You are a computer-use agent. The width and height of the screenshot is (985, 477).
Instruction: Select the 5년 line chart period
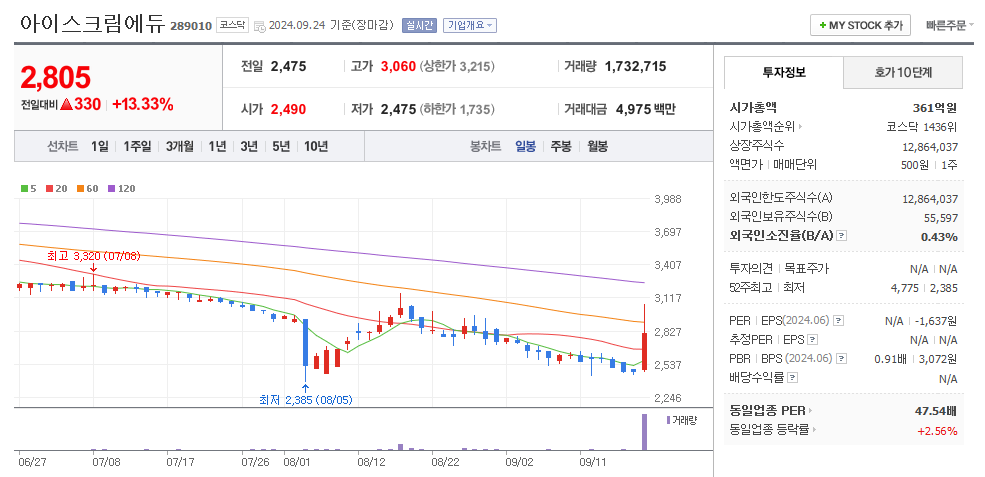tap(281, 146)
